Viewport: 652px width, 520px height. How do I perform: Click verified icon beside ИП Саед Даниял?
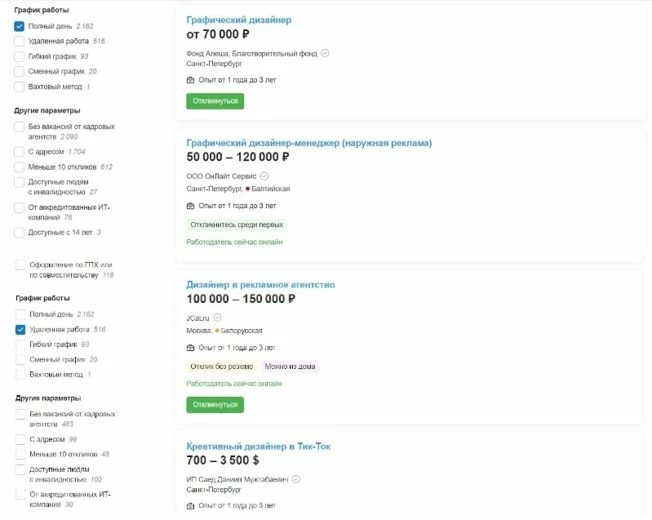[x=296, y=479]
